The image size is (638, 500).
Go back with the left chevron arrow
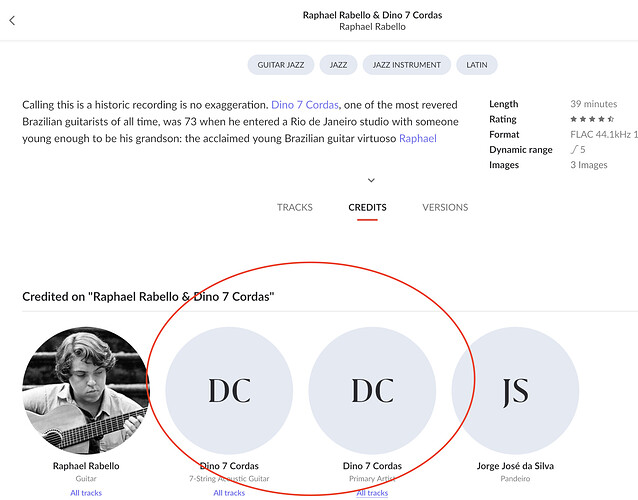[x=12, y=20]
